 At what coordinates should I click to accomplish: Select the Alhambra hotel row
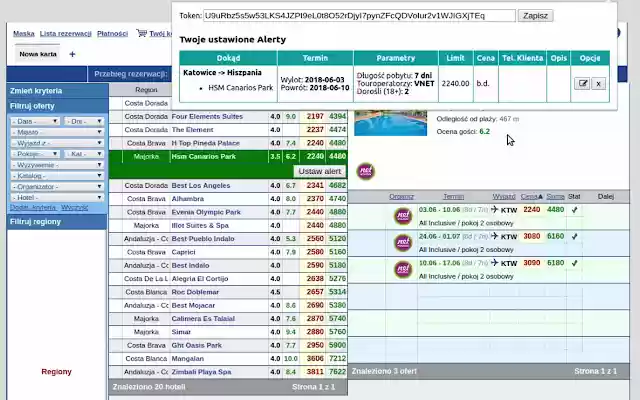(228, 199)
